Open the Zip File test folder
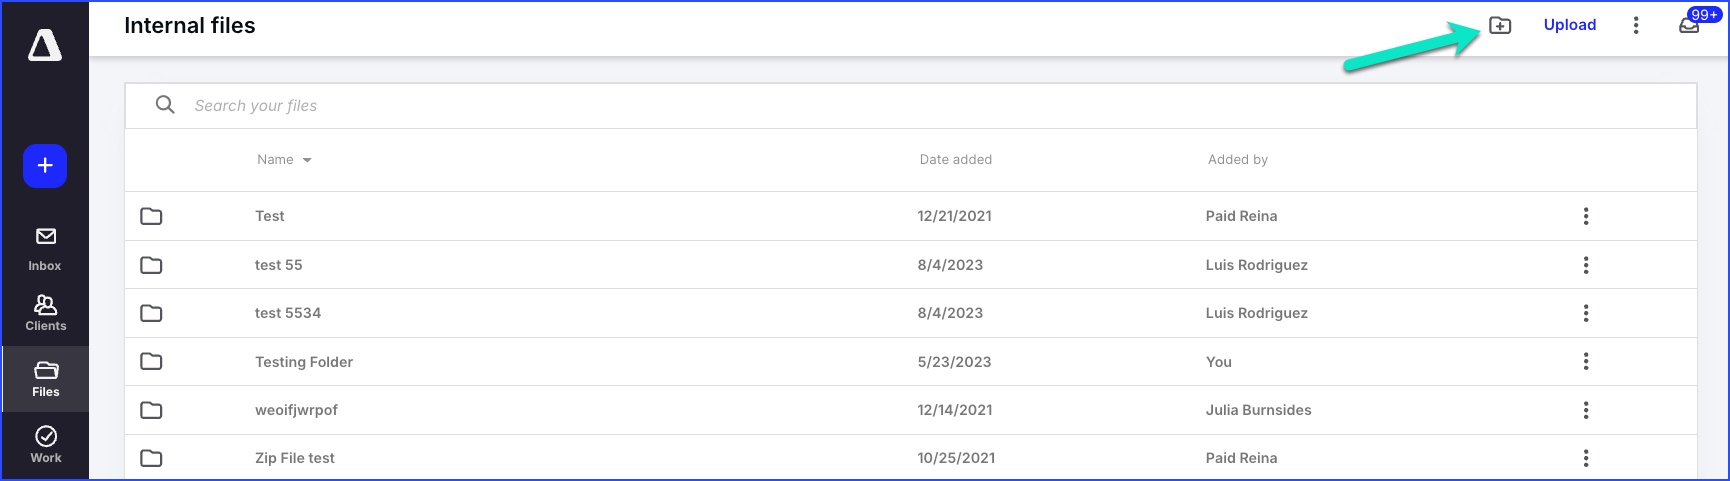1730x481 pixels. 295,458
